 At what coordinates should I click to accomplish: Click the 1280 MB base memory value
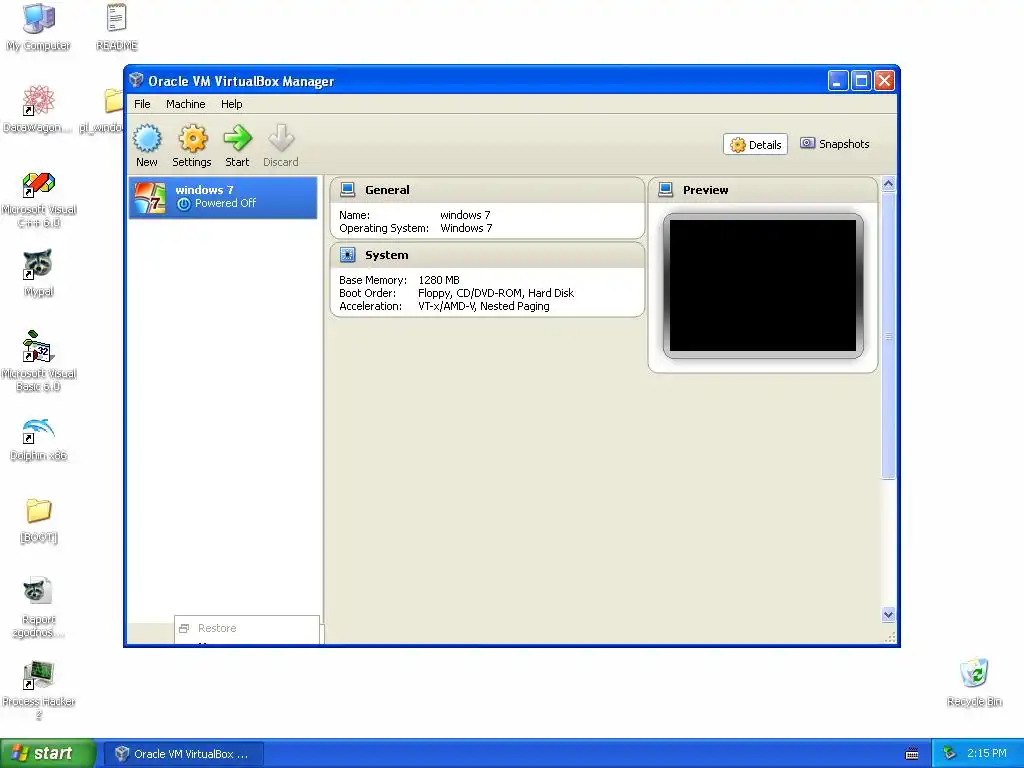(439, 280)
